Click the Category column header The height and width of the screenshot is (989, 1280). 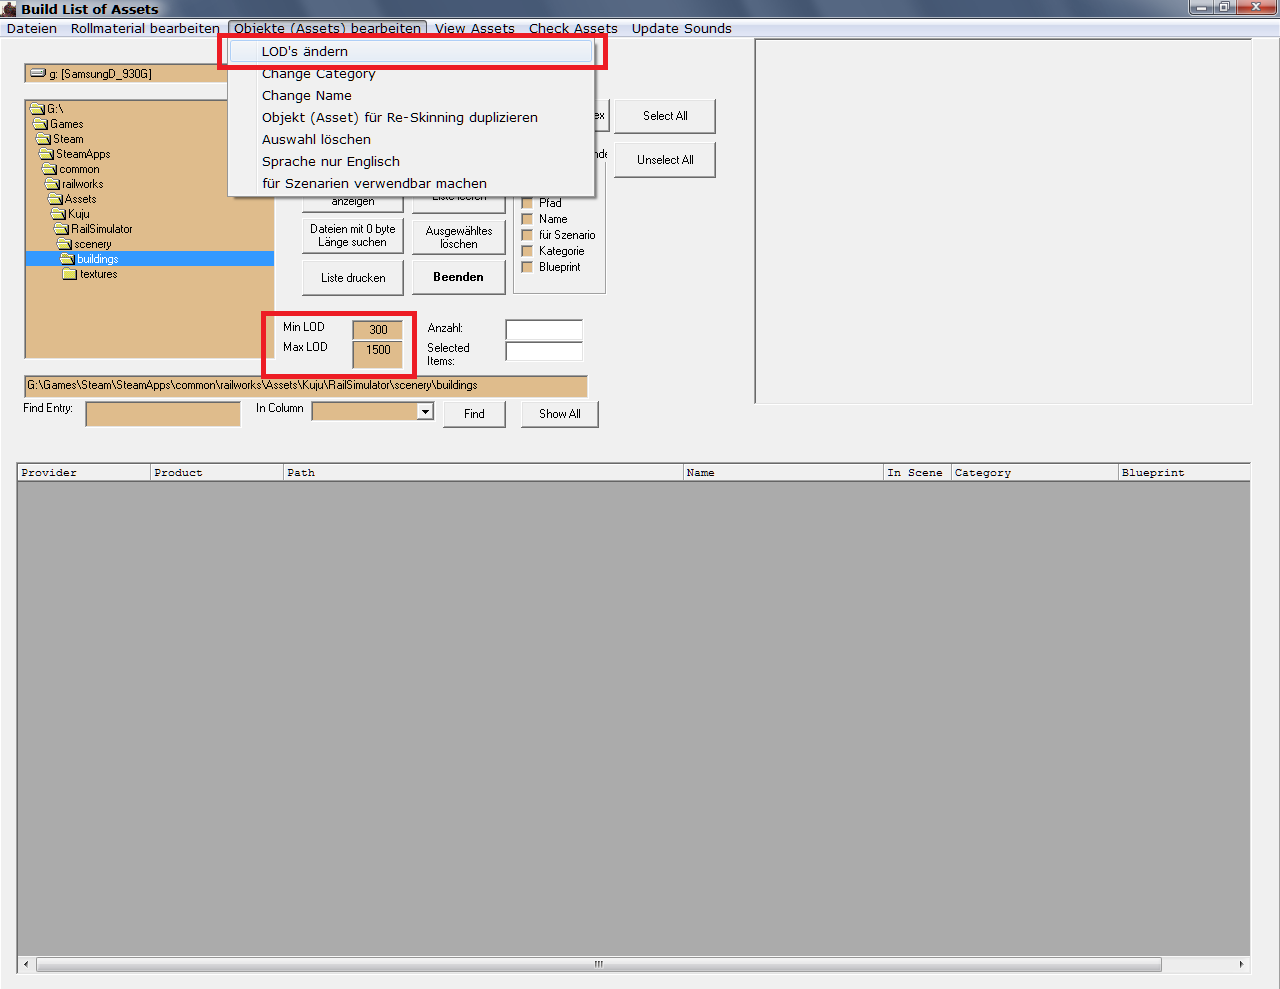pos(1035,473)
